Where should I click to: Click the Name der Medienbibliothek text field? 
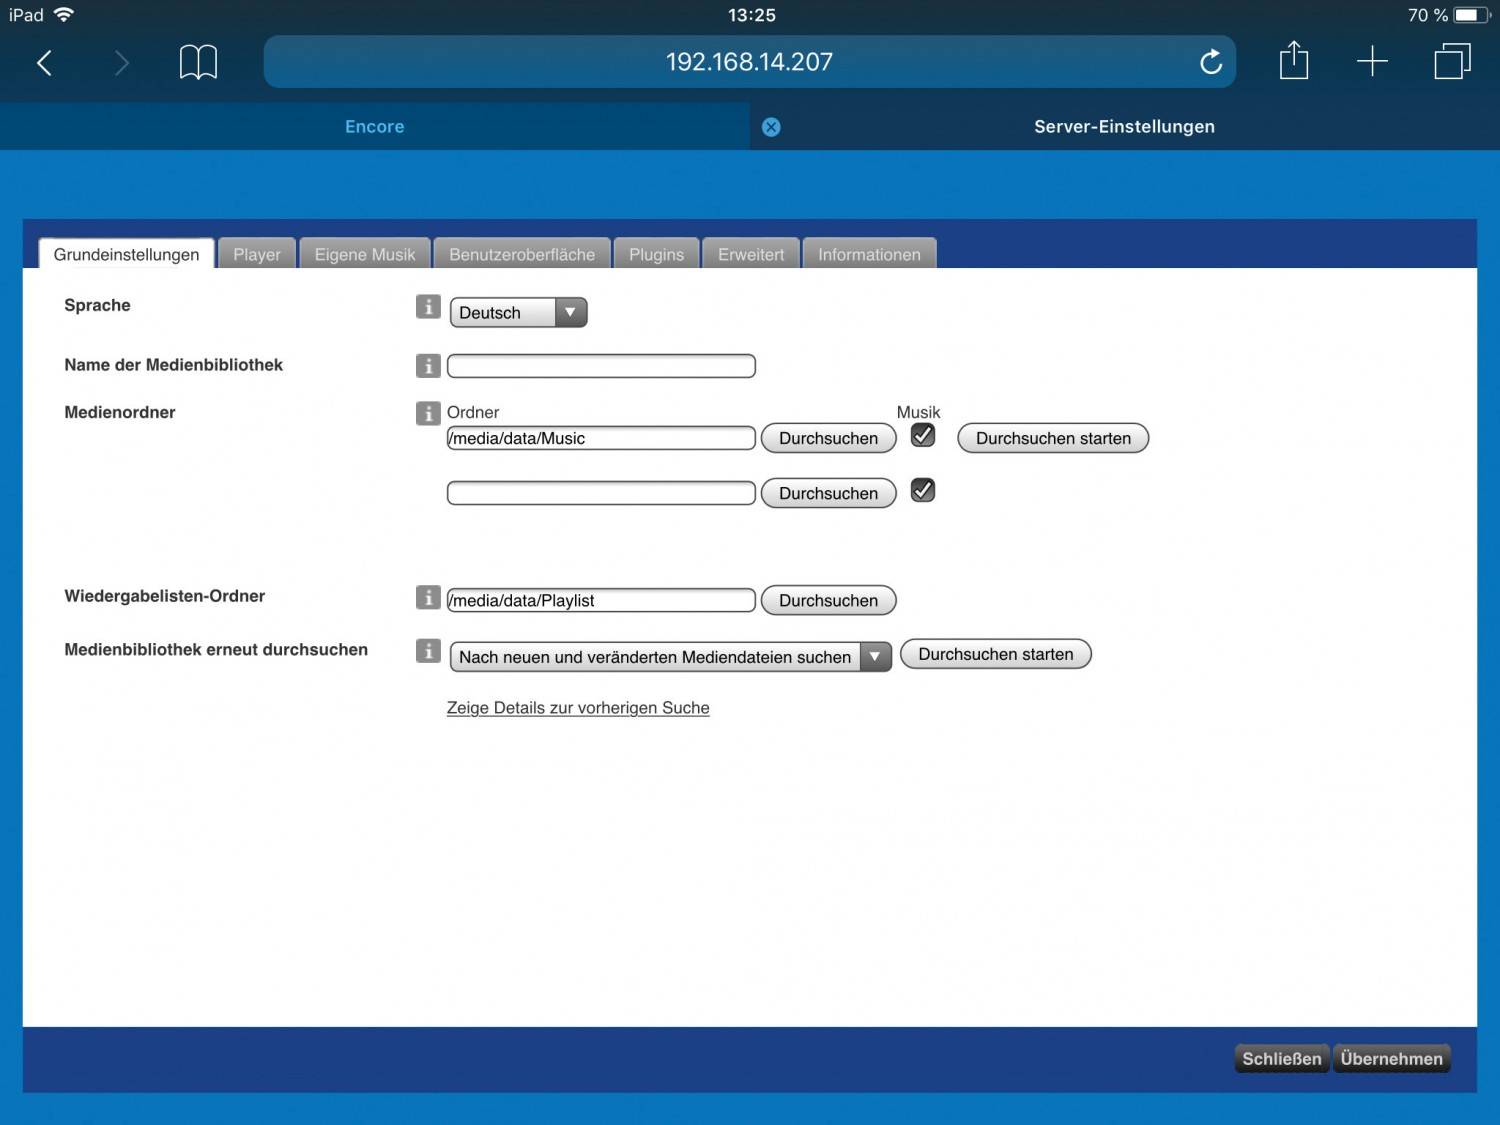point(601,366)
